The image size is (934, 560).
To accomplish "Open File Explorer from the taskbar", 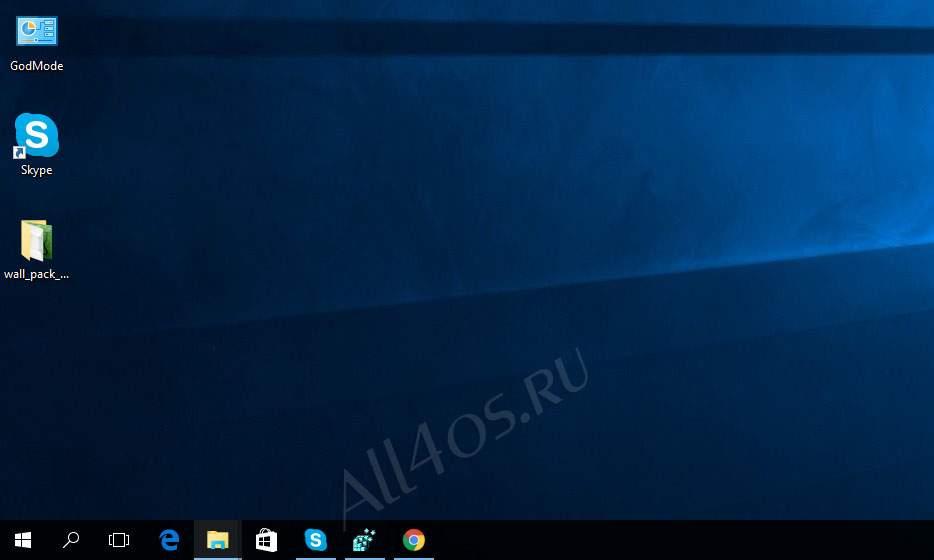I will coord(217,540).
